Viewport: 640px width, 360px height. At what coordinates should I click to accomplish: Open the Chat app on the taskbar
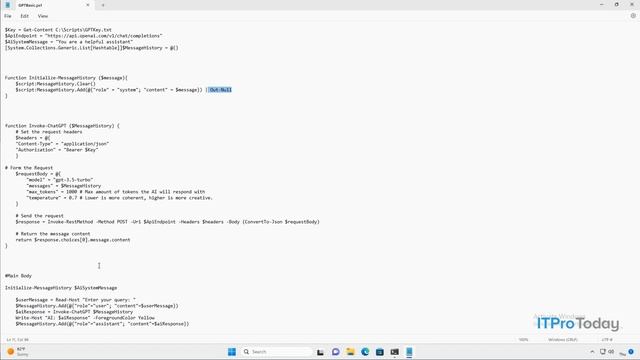[x=336, y=352]
